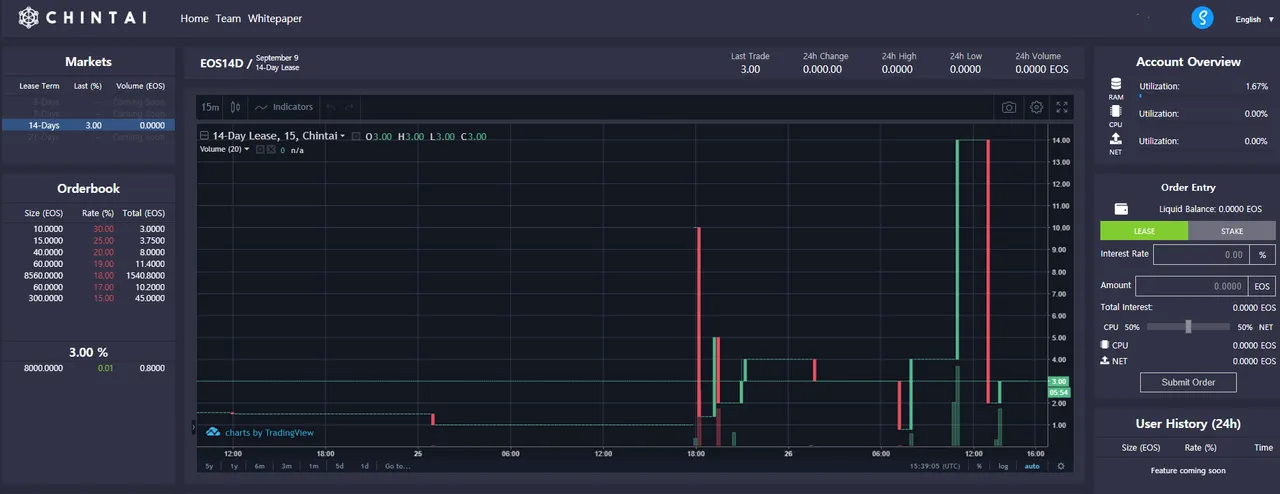This screenshot has width=1280, height=494.
Task: Open the Go to... date picker
Action: [x=396, y=466]
